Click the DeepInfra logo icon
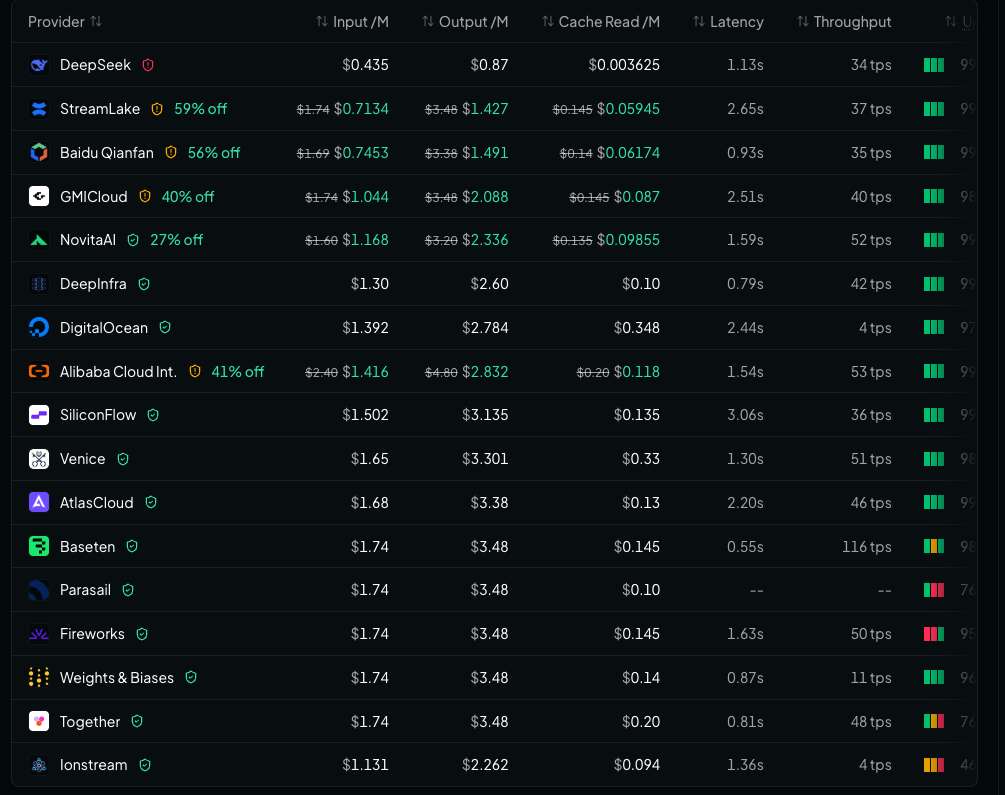This screenshot has width=1005, height=795. [x=39, y=284]
